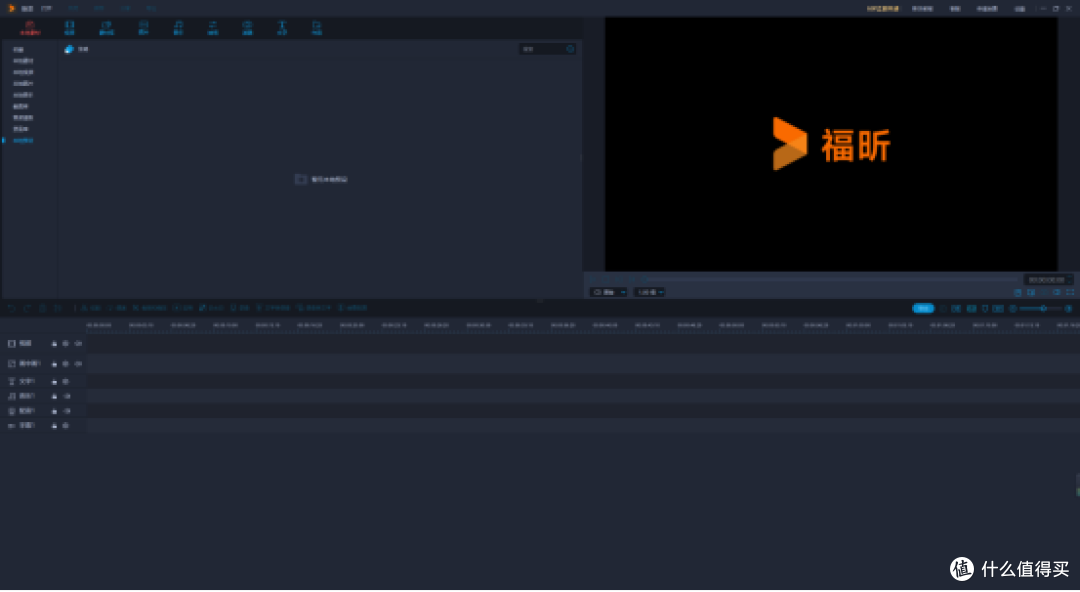This screenshot has width=1080, height=592.
Task: Click the shield-shaped marker icon in timeline toolbar
Action: pyautogui.click(x=985, y=308)
